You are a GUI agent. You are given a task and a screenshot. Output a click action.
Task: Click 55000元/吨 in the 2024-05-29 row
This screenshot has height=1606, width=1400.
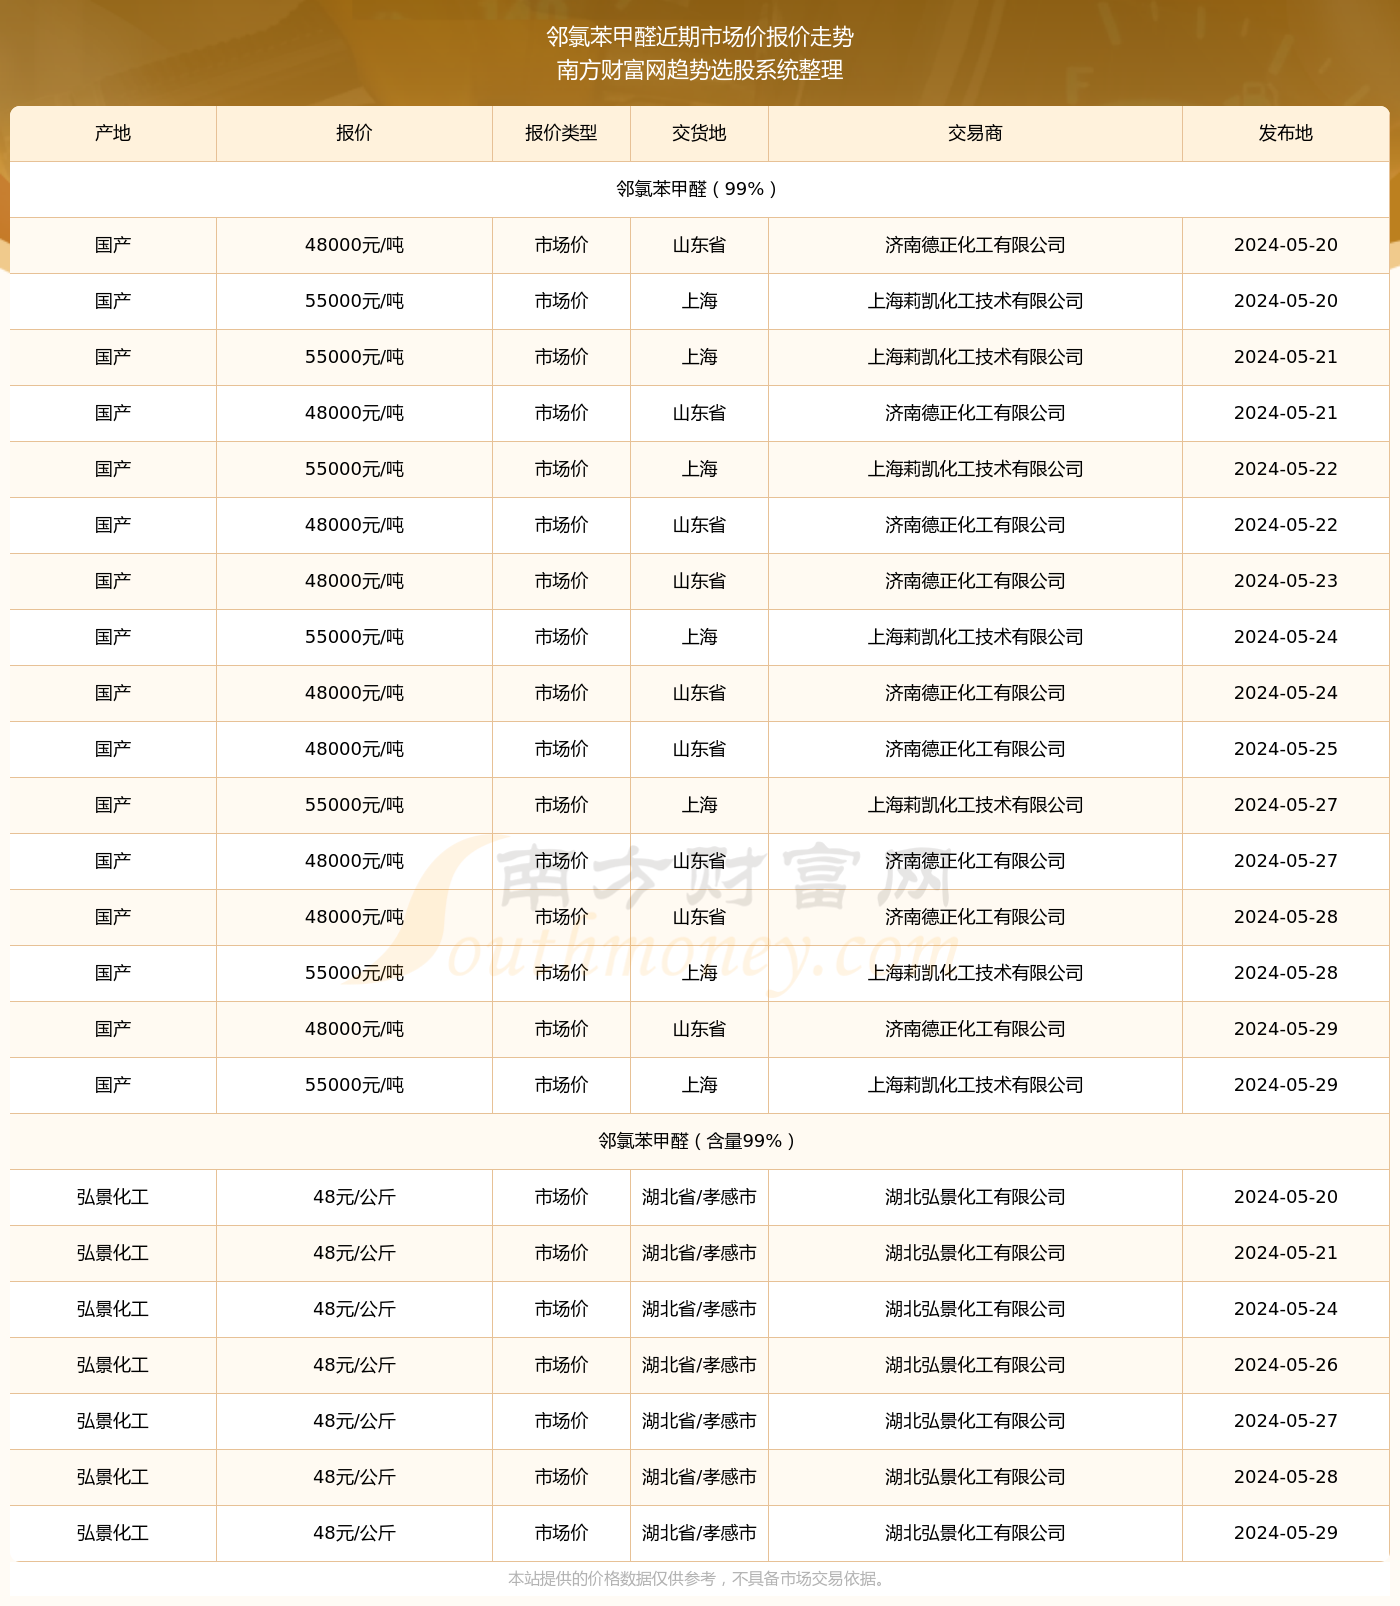pos(354,1085)
